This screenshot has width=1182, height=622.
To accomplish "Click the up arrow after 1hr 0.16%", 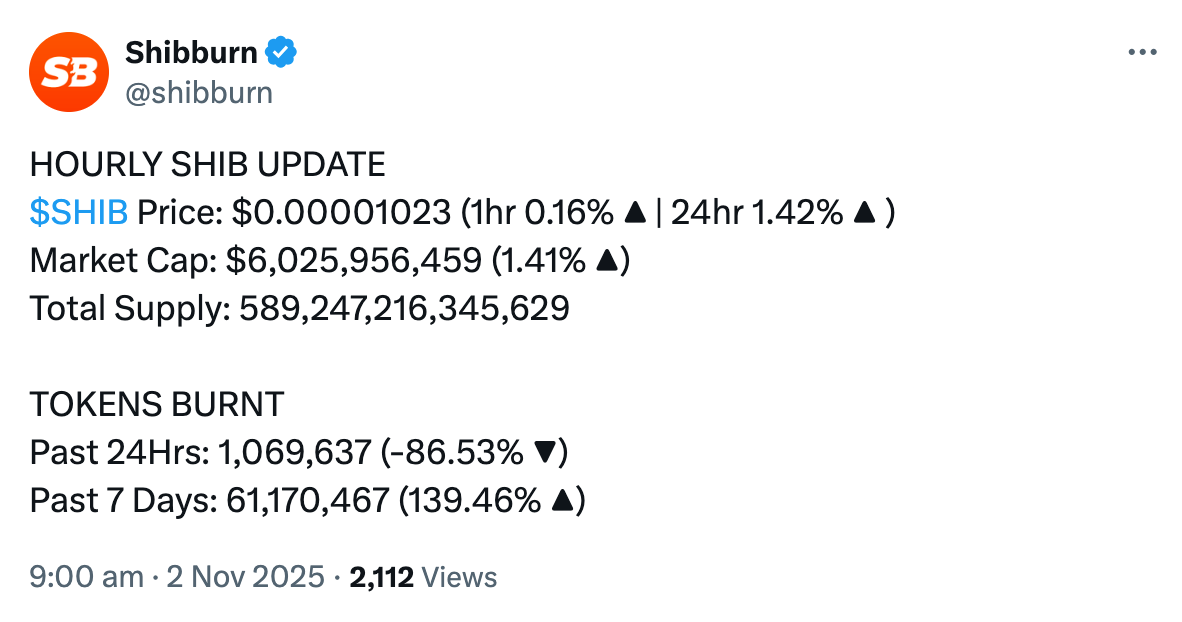I will pos(633,212).
